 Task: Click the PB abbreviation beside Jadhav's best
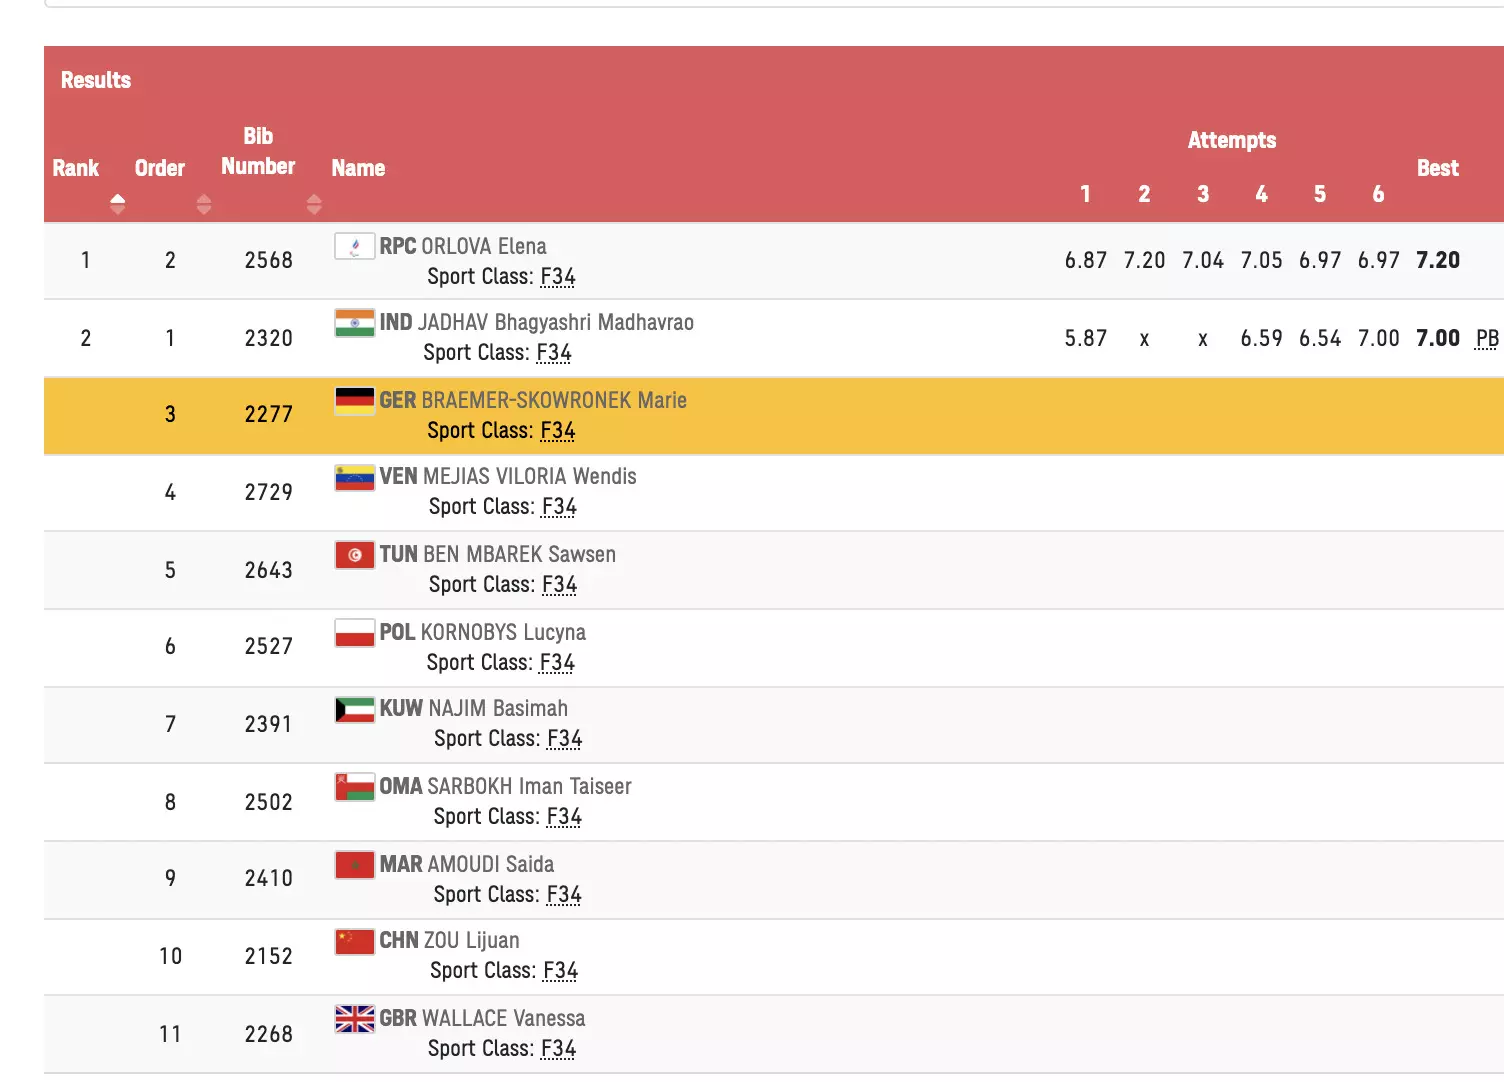coord(1487,339)
